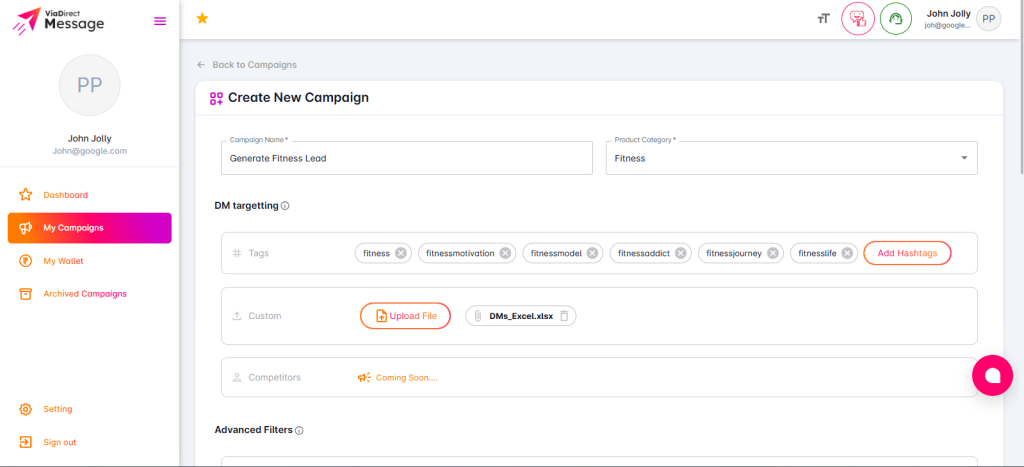This screenshot has width=1024, height=467.
Task: Remove the fitnessaddict hashtag
Action: 680,253
